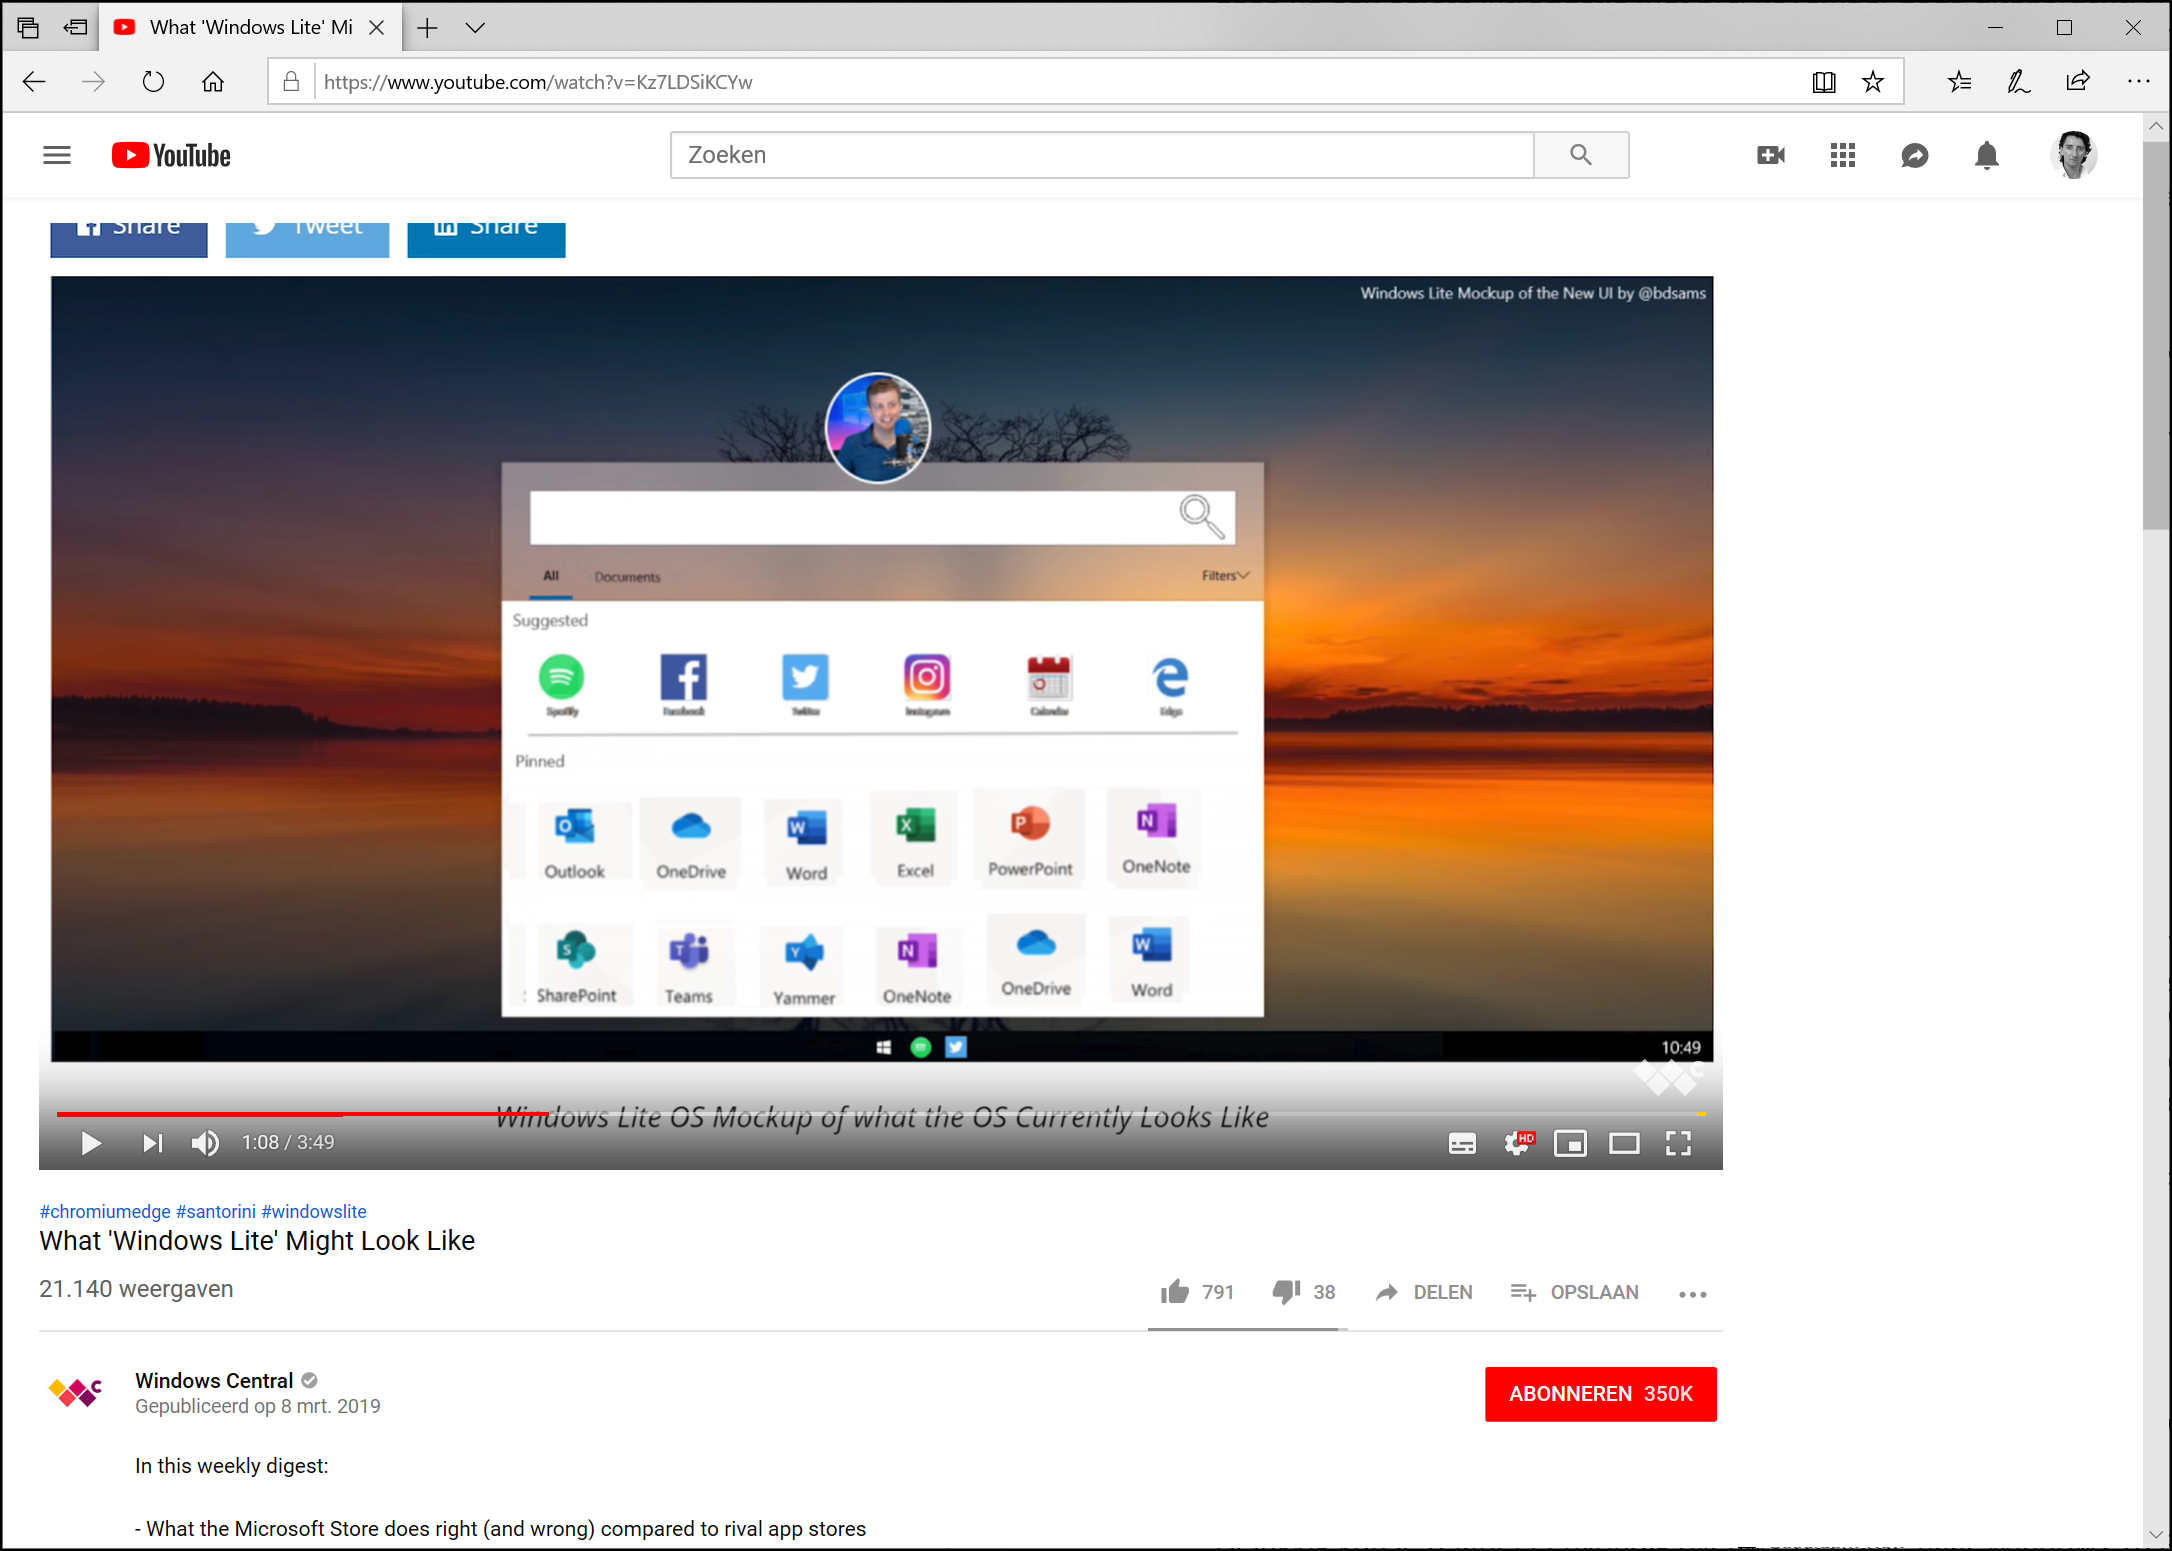Screen dimensions: 2172x1551
Task: Open #santorini hashtag link
Action: [216, 1211]
